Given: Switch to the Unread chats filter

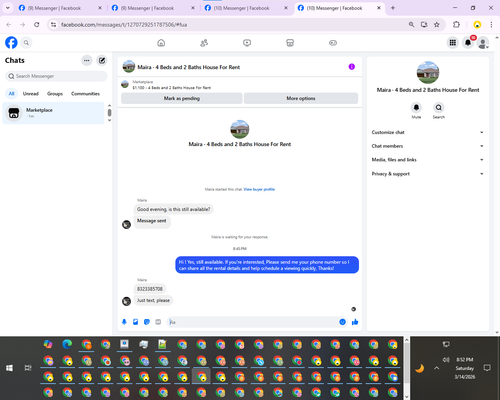Looking at the screenshot, I should tap(31, 94).
